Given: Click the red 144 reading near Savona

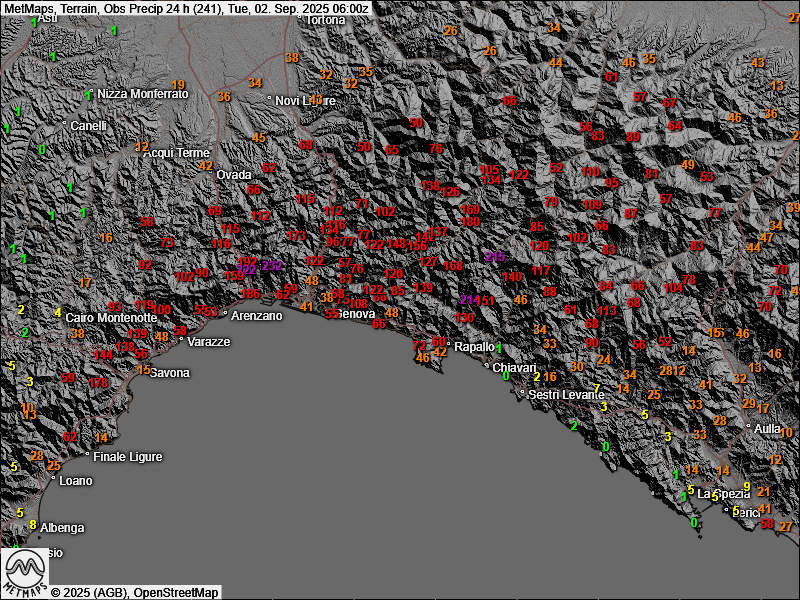Looking at the screenshot, I should click(103, 355).
